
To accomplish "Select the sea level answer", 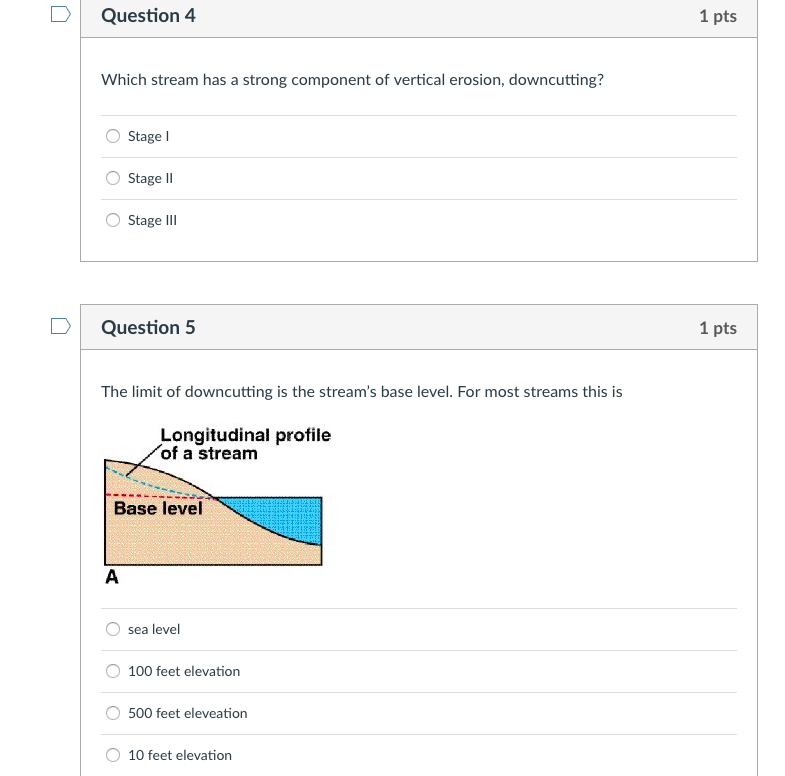I will pyautogui.click(x=114, y=629).
